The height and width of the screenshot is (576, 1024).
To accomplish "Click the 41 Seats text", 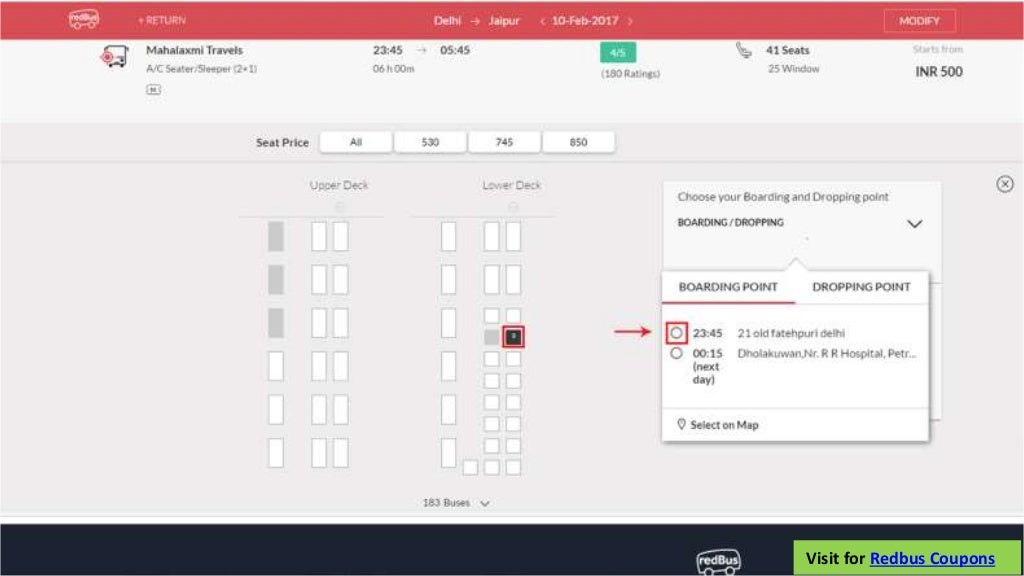I will click(788, 50).
